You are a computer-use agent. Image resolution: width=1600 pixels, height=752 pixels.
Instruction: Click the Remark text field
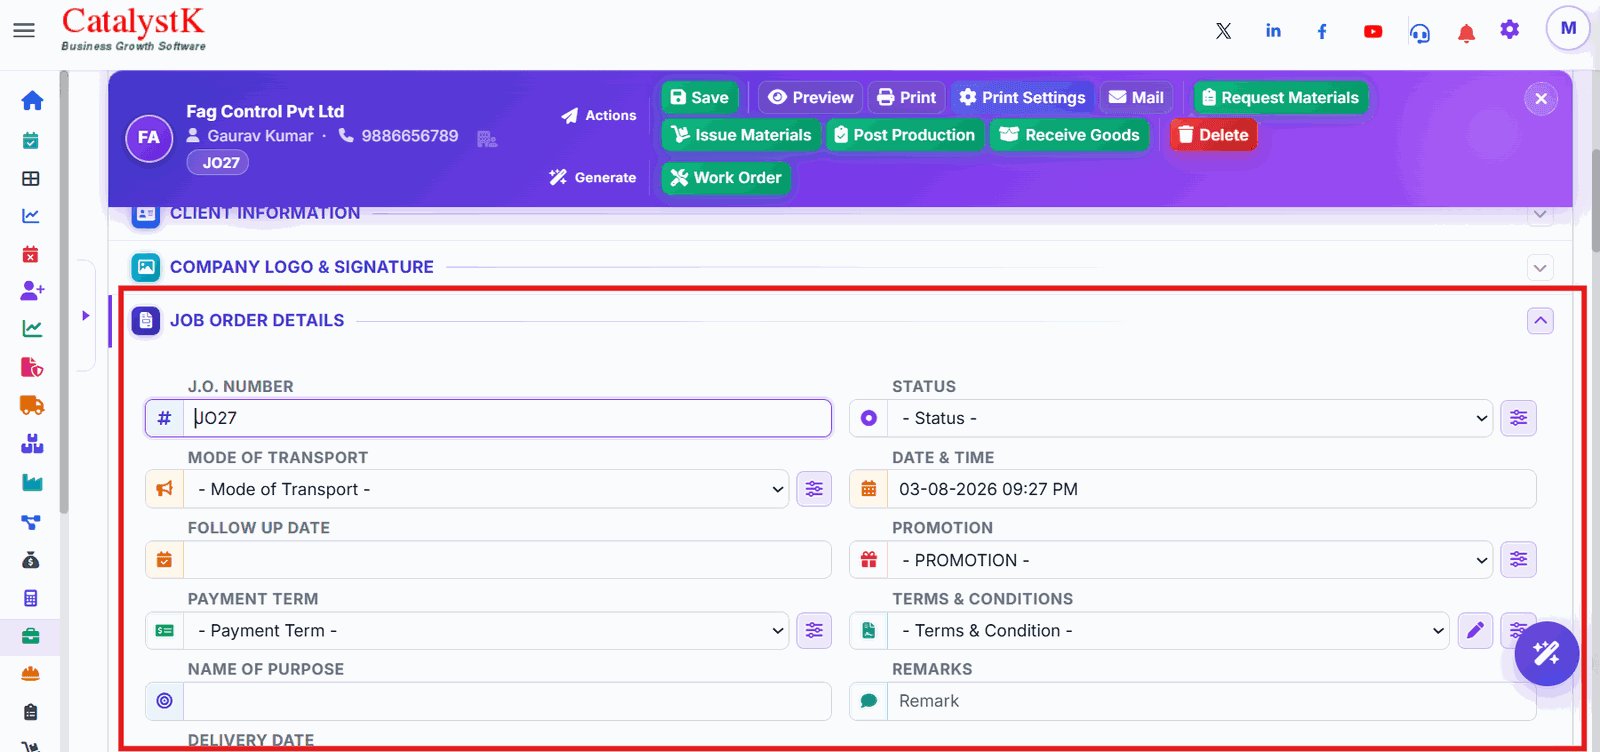click(x=1211, y=701)
